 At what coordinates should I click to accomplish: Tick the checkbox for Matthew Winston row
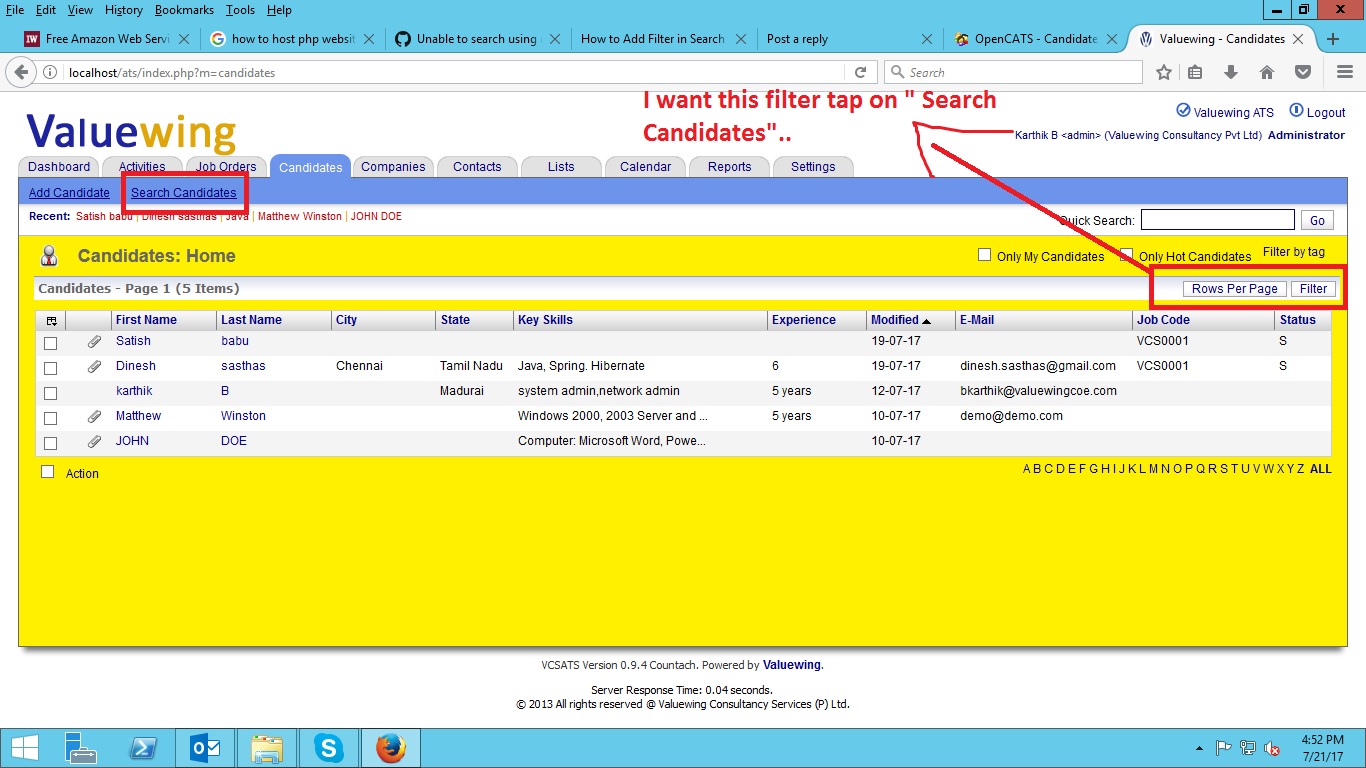point(51,418)
